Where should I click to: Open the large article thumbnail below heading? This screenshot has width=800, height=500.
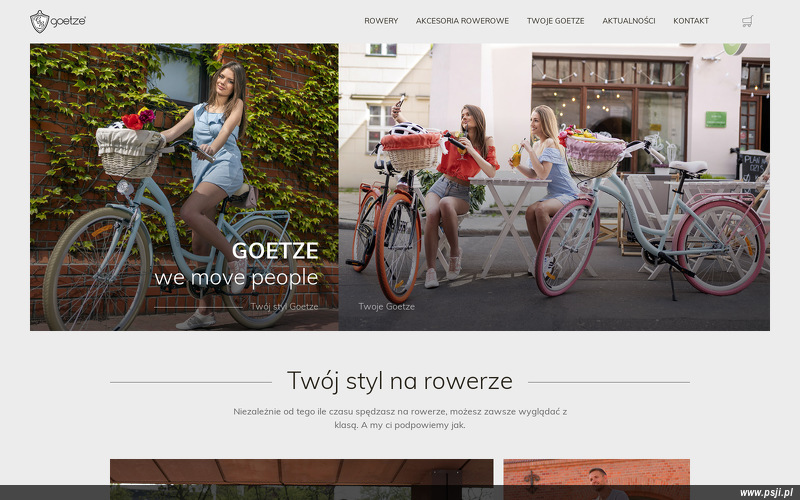tap(302, 479)
